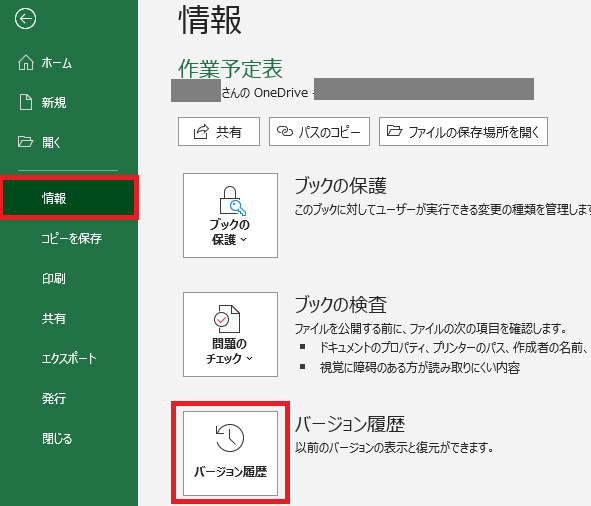
Task: Click the 新規 blank page icon
Action: [x=26, y=102]
